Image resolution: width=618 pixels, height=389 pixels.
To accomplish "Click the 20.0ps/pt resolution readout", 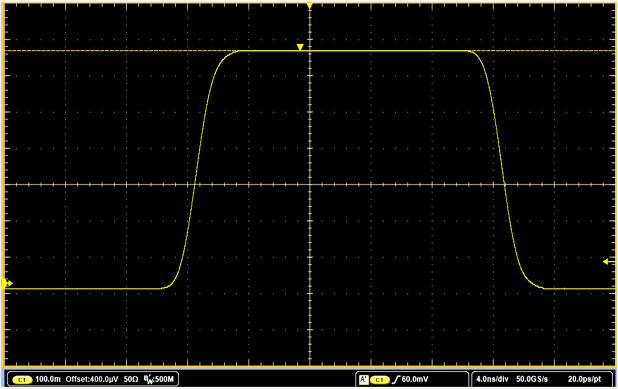I will click(x=584, y=379).
